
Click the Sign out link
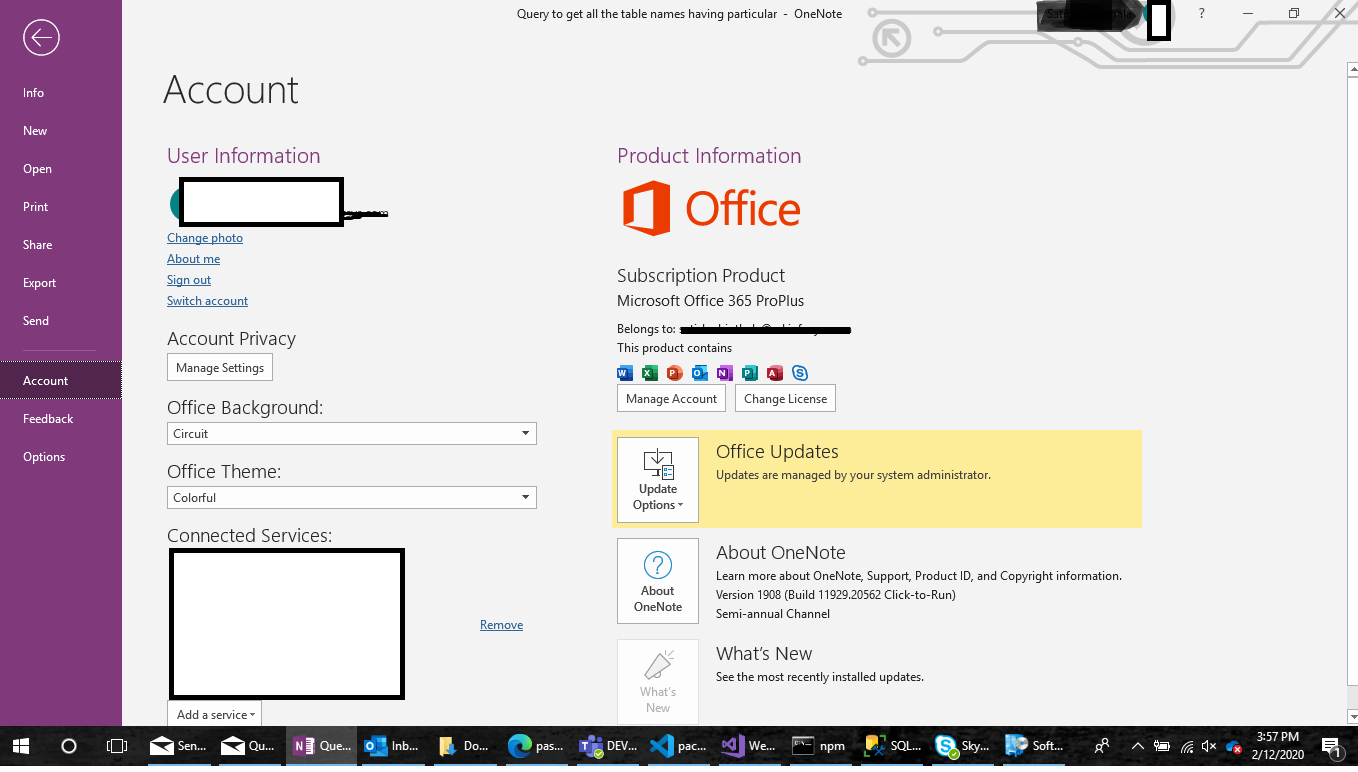tap(189, 280)
